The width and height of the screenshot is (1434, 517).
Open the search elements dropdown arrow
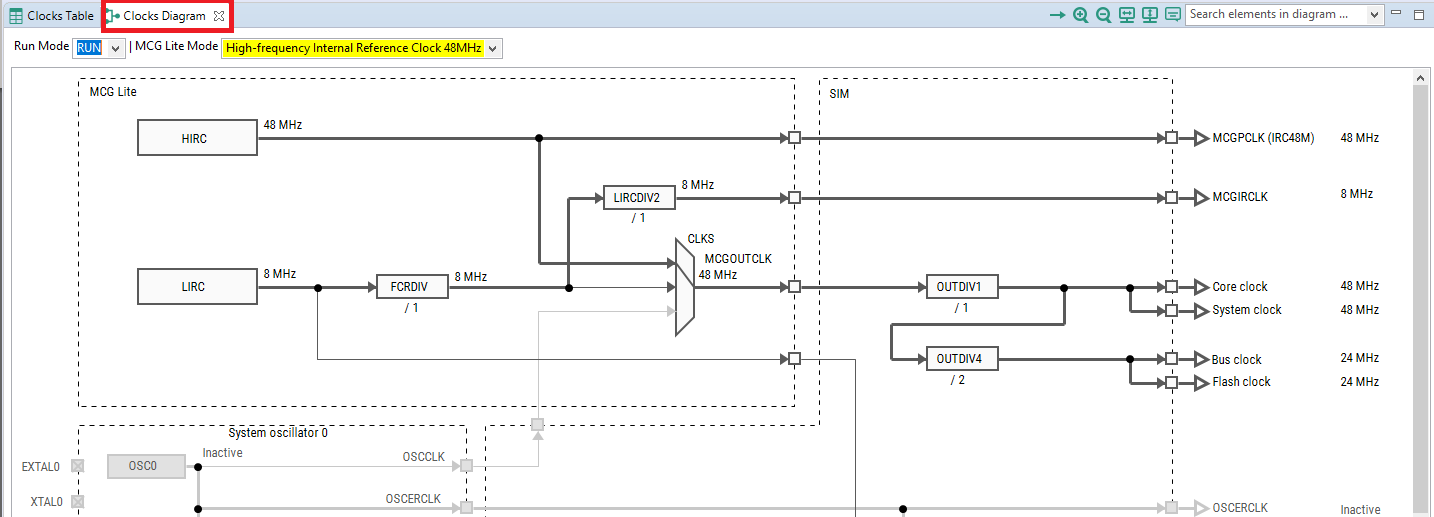(1374, 15)
